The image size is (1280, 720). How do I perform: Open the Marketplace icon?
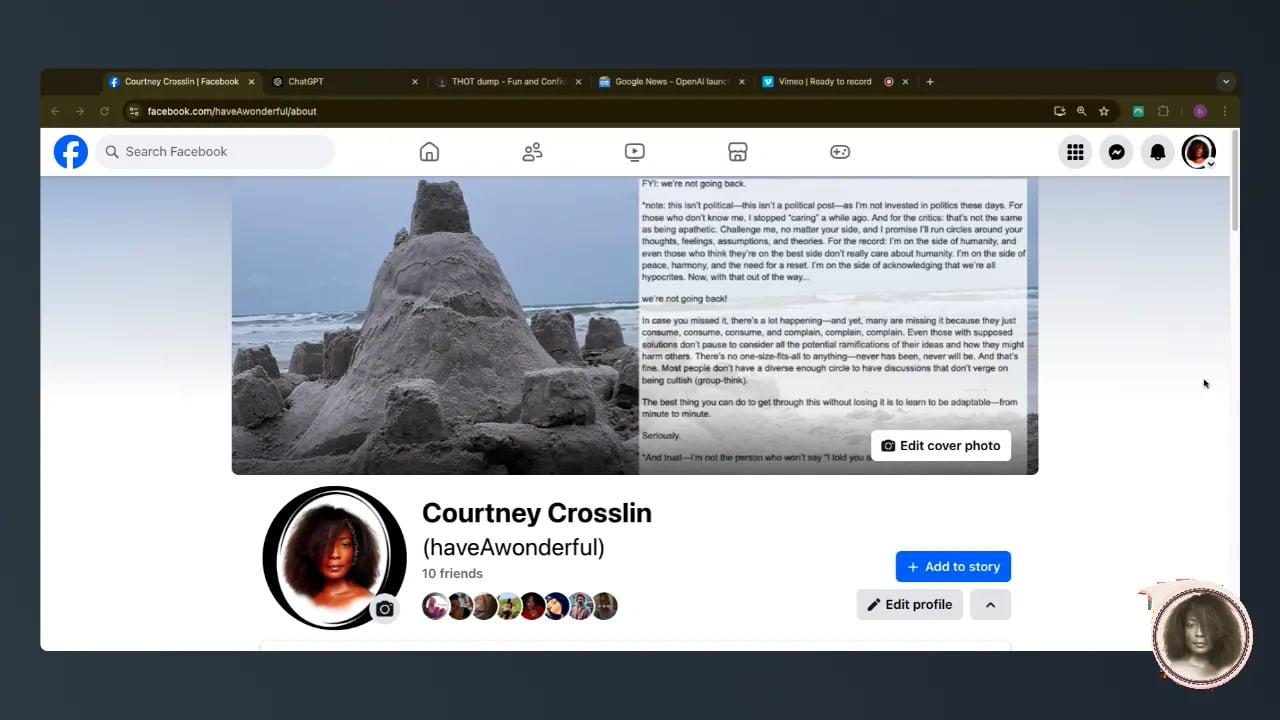coord(737,152)
